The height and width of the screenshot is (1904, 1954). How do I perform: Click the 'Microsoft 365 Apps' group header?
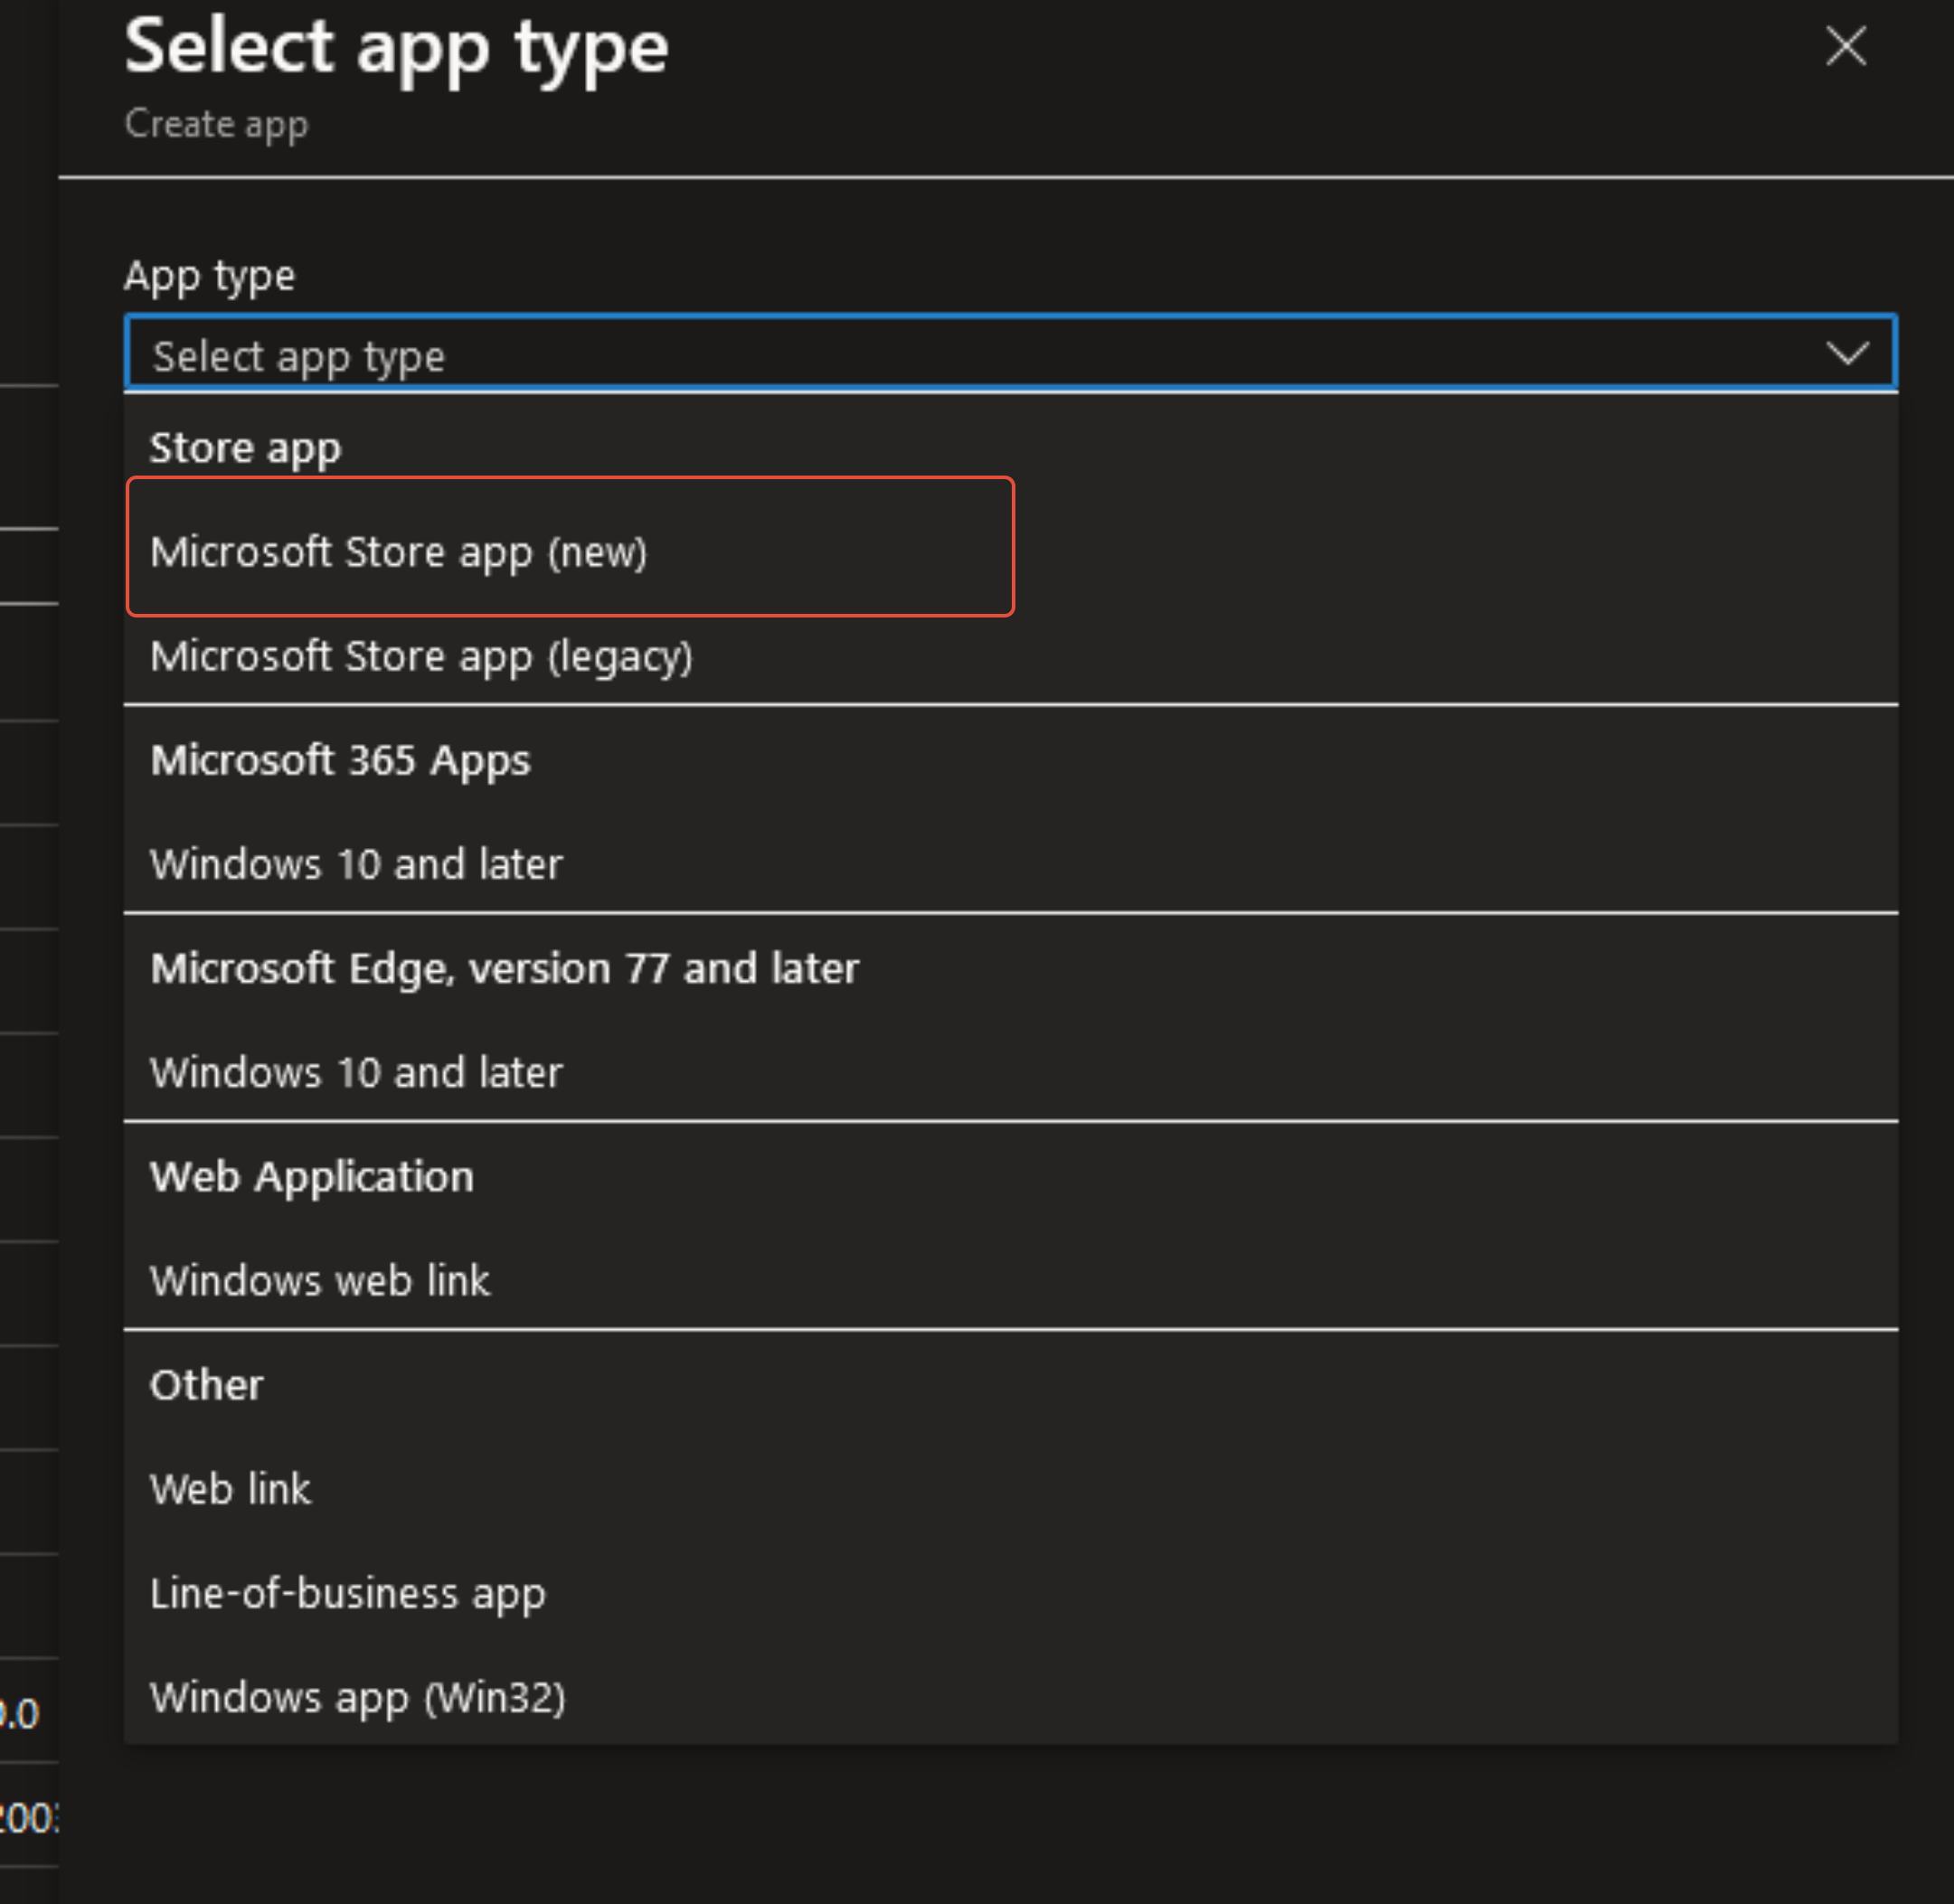tap(340, 760)
